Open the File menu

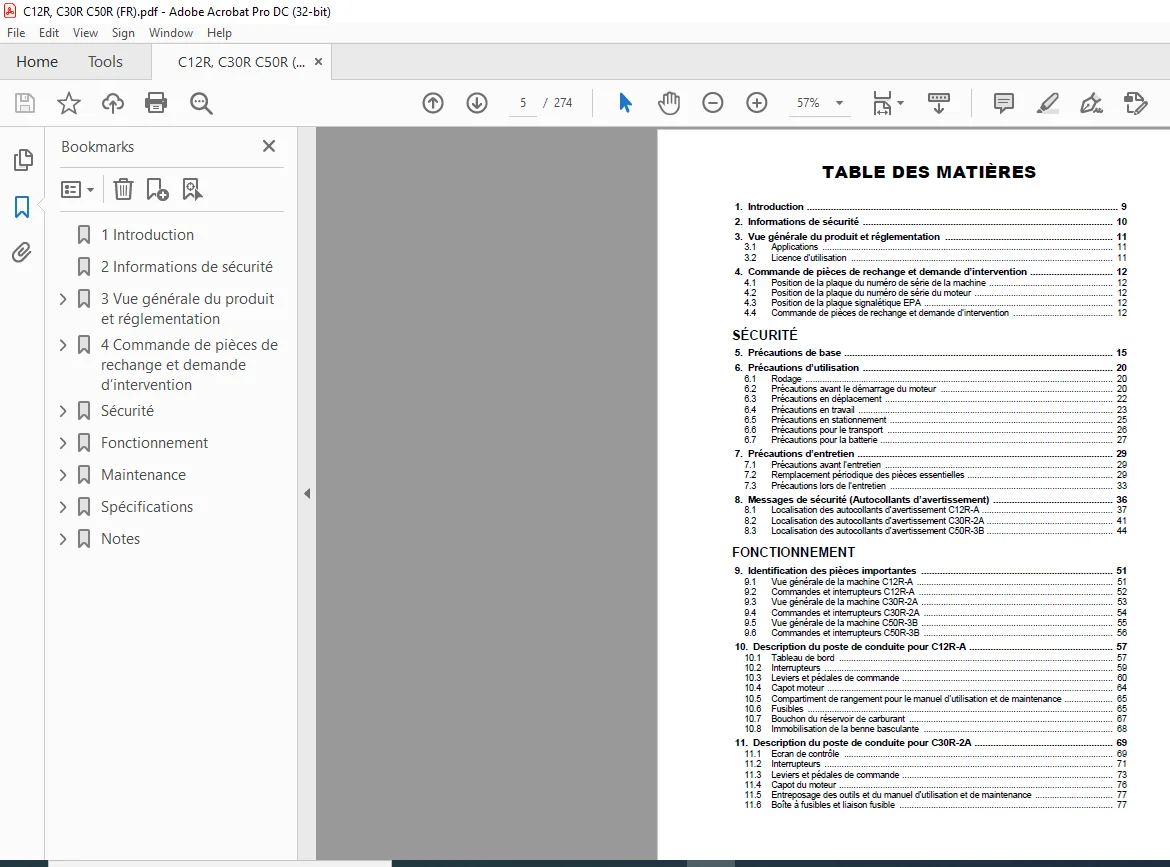(x=16, y=33)
